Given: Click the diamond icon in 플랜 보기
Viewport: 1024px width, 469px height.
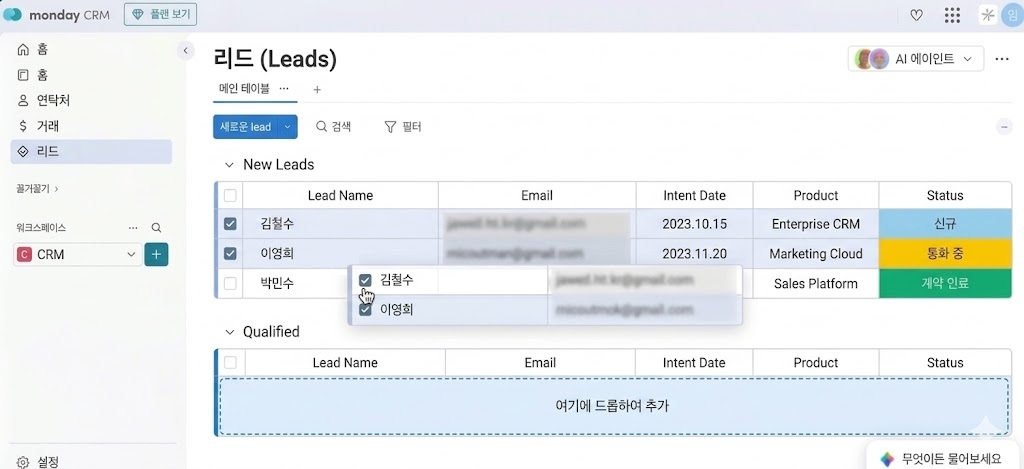Looking at the screenshot, I should click(138, 14).
